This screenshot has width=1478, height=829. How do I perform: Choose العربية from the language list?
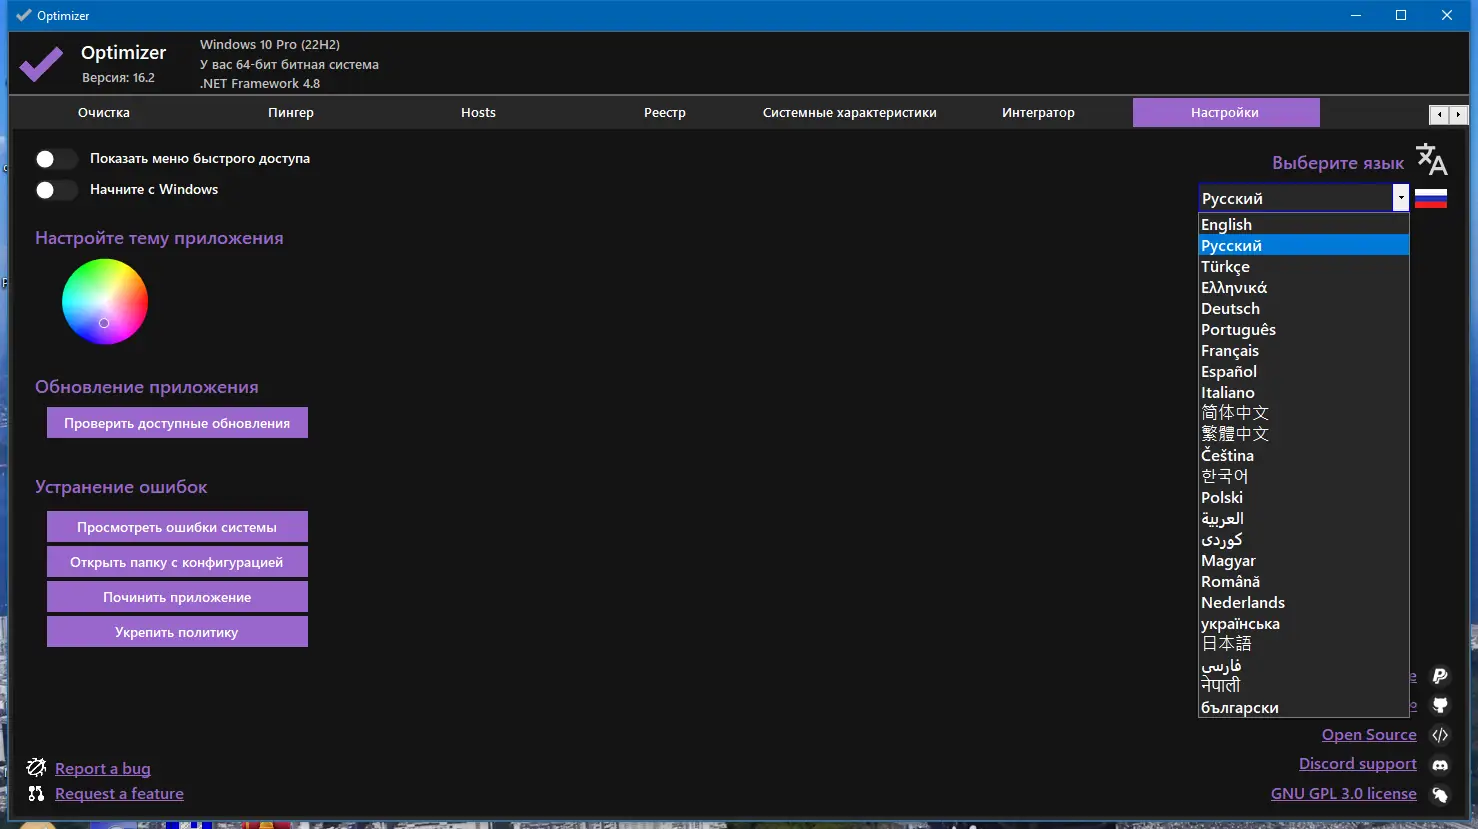1304,518
